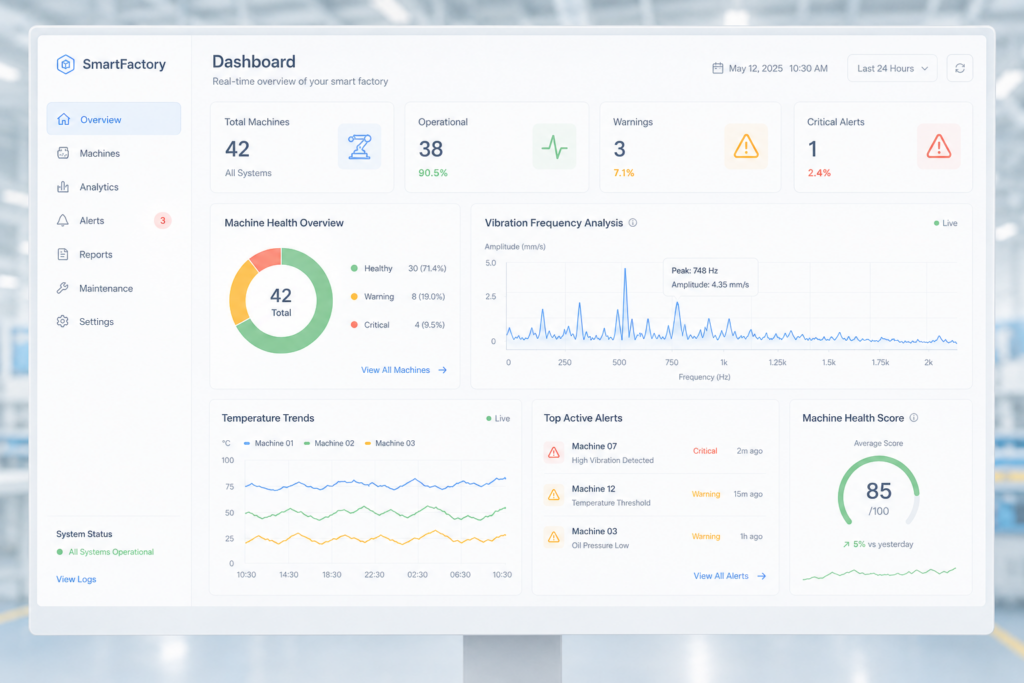Viewport: 1024px width, 683px height.
Task: Click the Overview home icon
Action: [x=63, y=119]
